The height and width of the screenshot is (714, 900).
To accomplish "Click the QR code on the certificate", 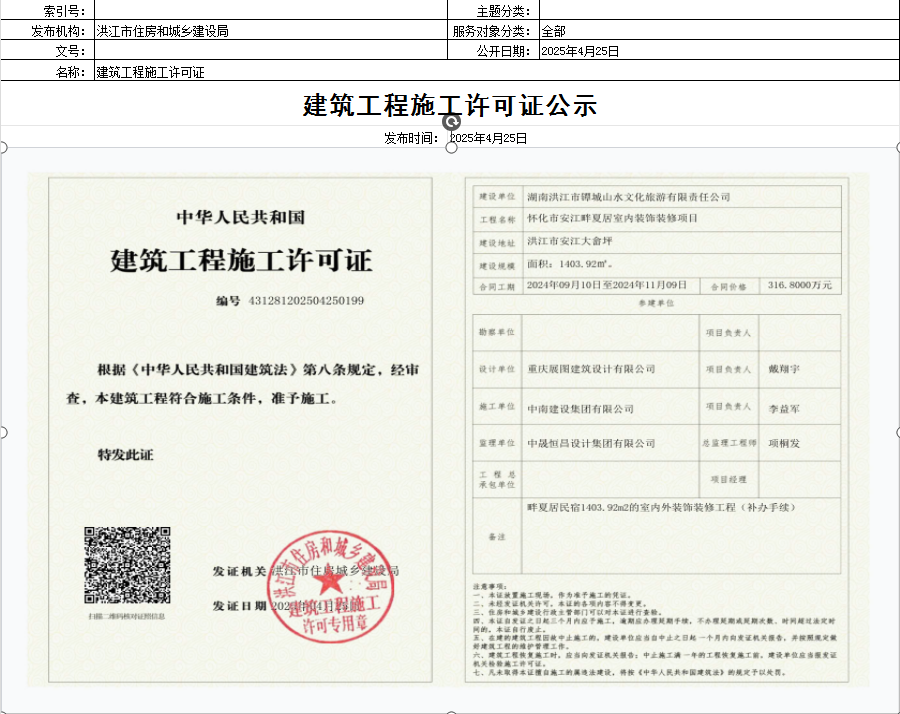I will tap(127, 565).
